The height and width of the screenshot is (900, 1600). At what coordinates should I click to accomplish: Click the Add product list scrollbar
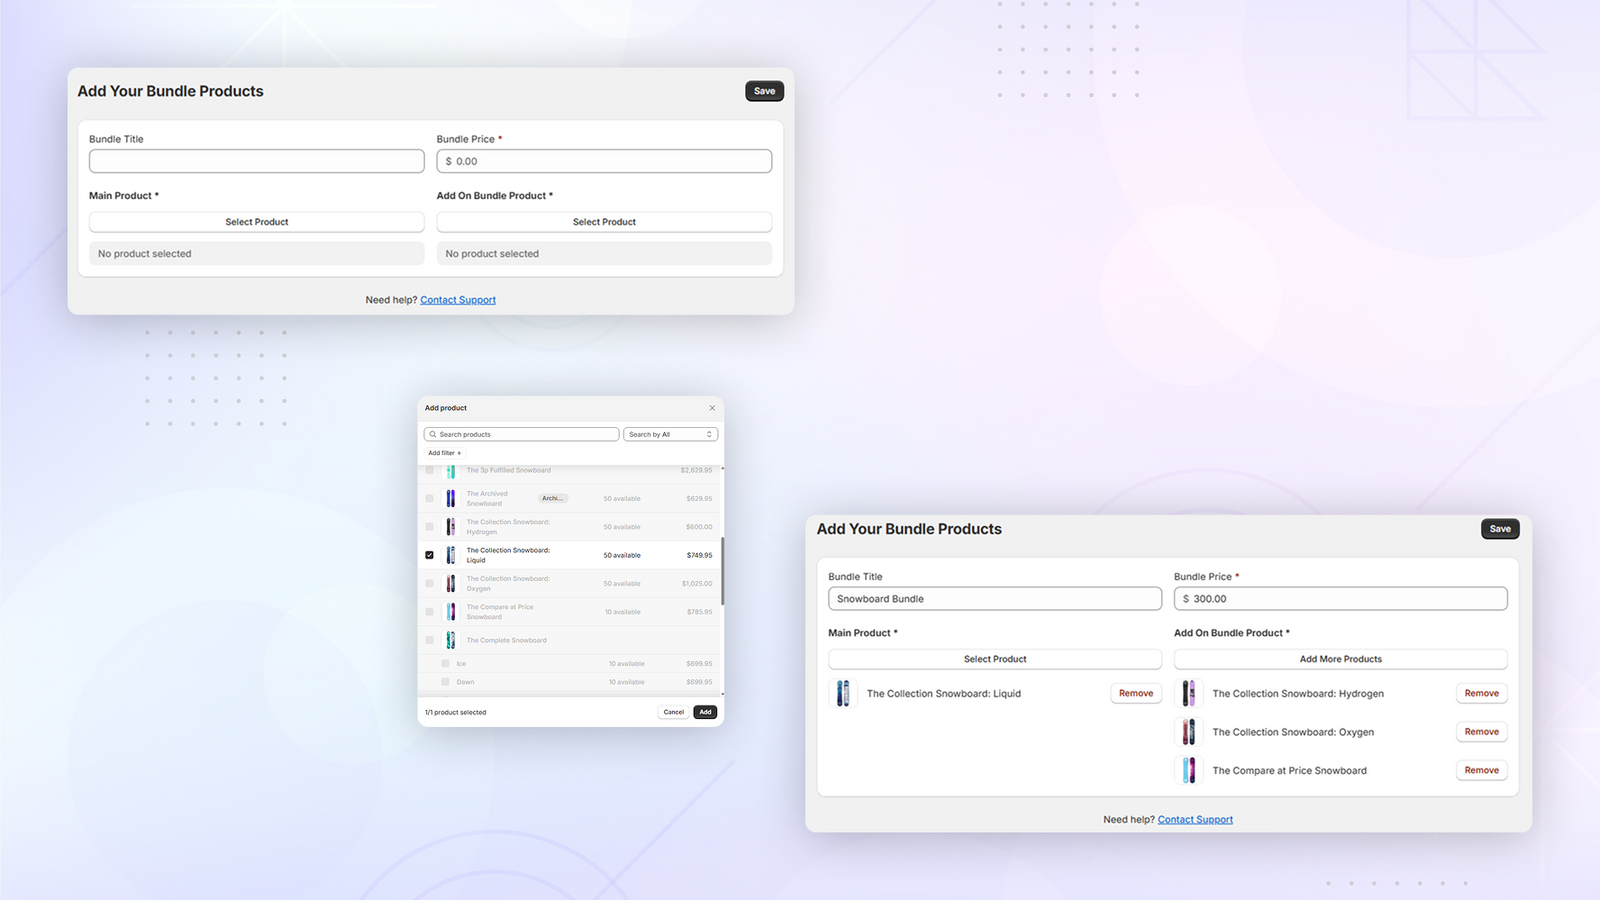click(722, 570)
